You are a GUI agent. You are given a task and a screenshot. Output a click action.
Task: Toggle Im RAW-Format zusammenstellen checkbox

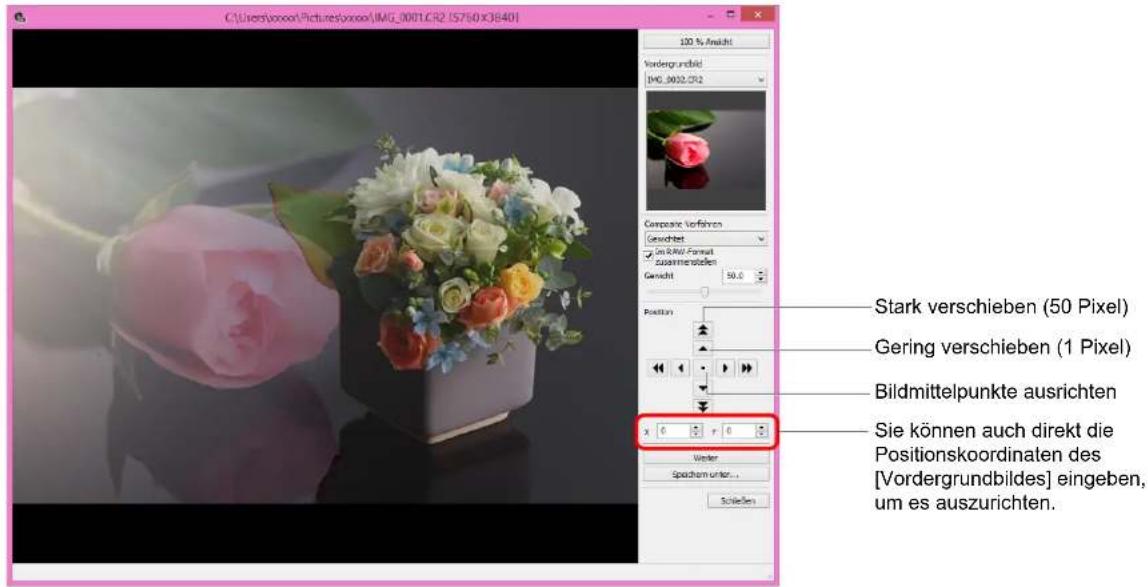coord(649,255)
